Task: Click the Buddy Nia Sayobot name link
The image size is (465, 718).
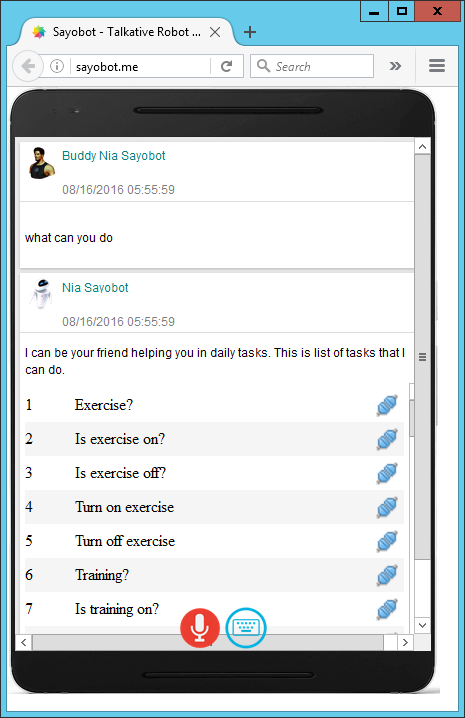Action: [114, 156]
